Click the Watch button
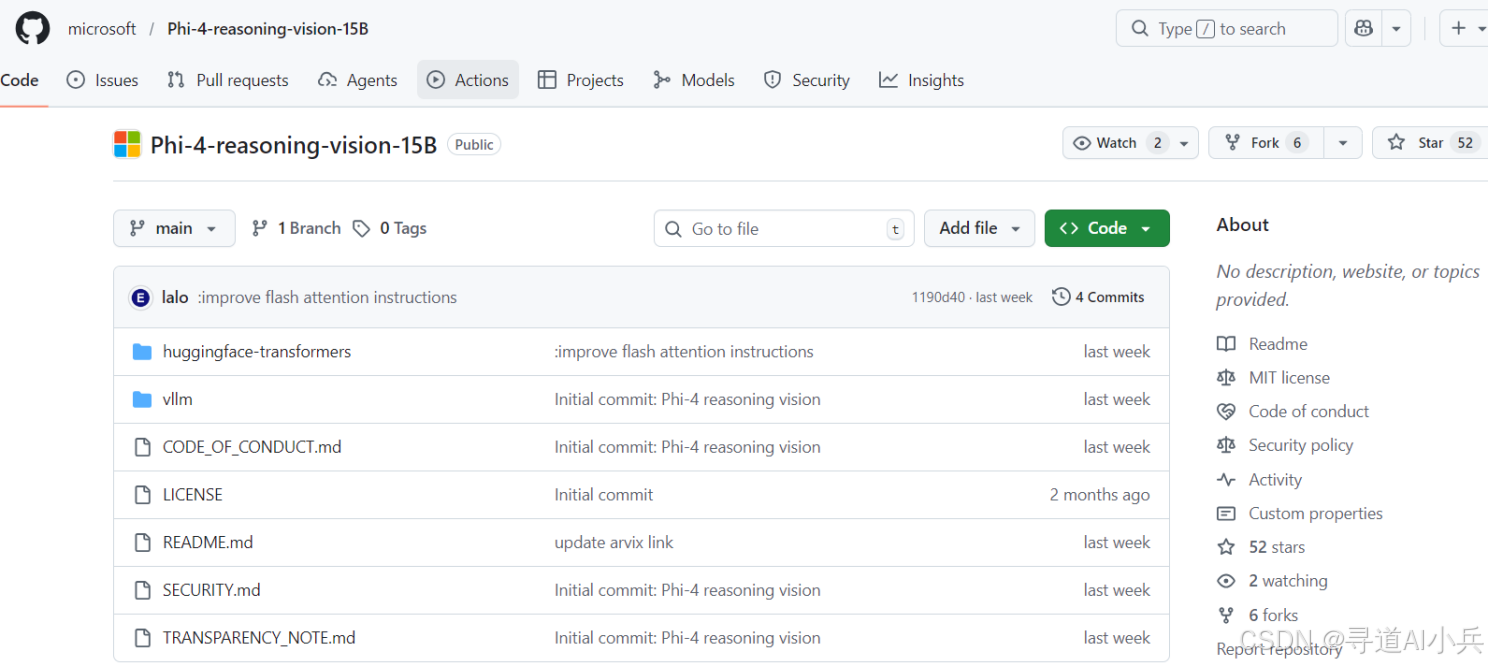The image size is (1488, 666). click(x=1116, y=143)
